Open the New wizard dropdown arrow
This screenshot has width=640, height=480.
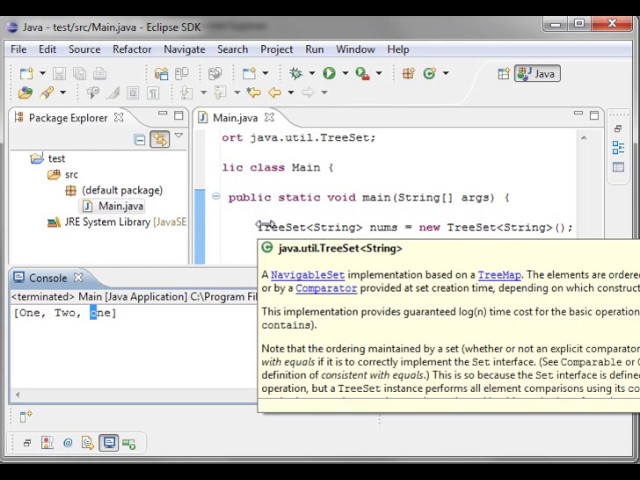click(42, 73)
